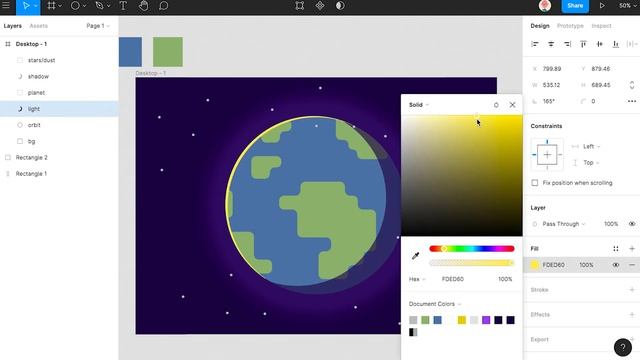Click the Use as mask icon
The height and width of the screenshot is (360, 640).
point(340,6)
